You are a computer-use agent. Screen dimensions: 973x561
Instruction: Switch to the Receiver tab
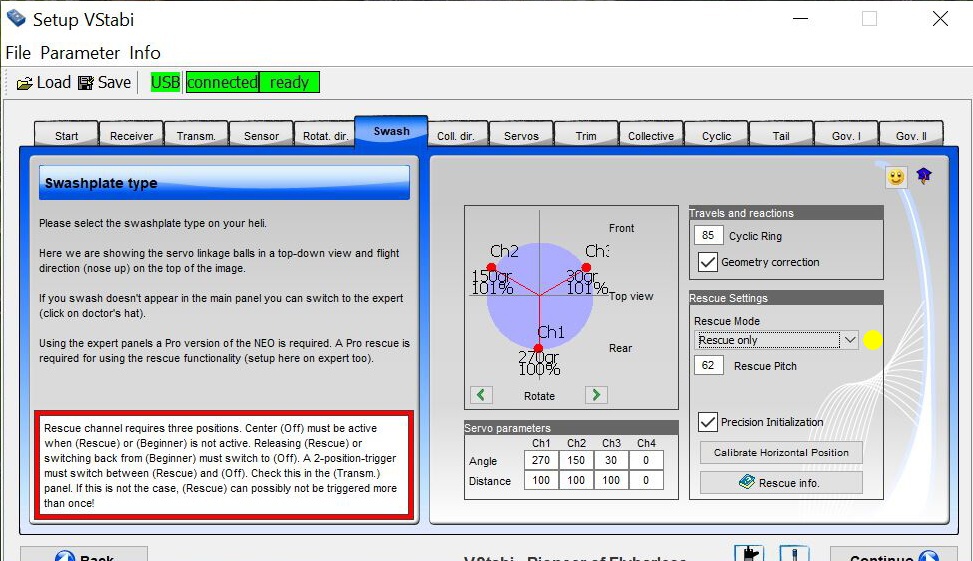point(131,136)
